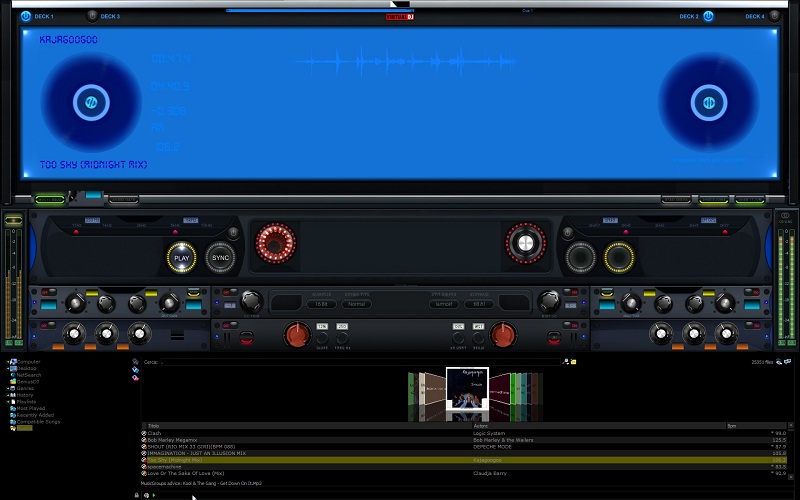Click the right deck small power button

pos(567,233)
